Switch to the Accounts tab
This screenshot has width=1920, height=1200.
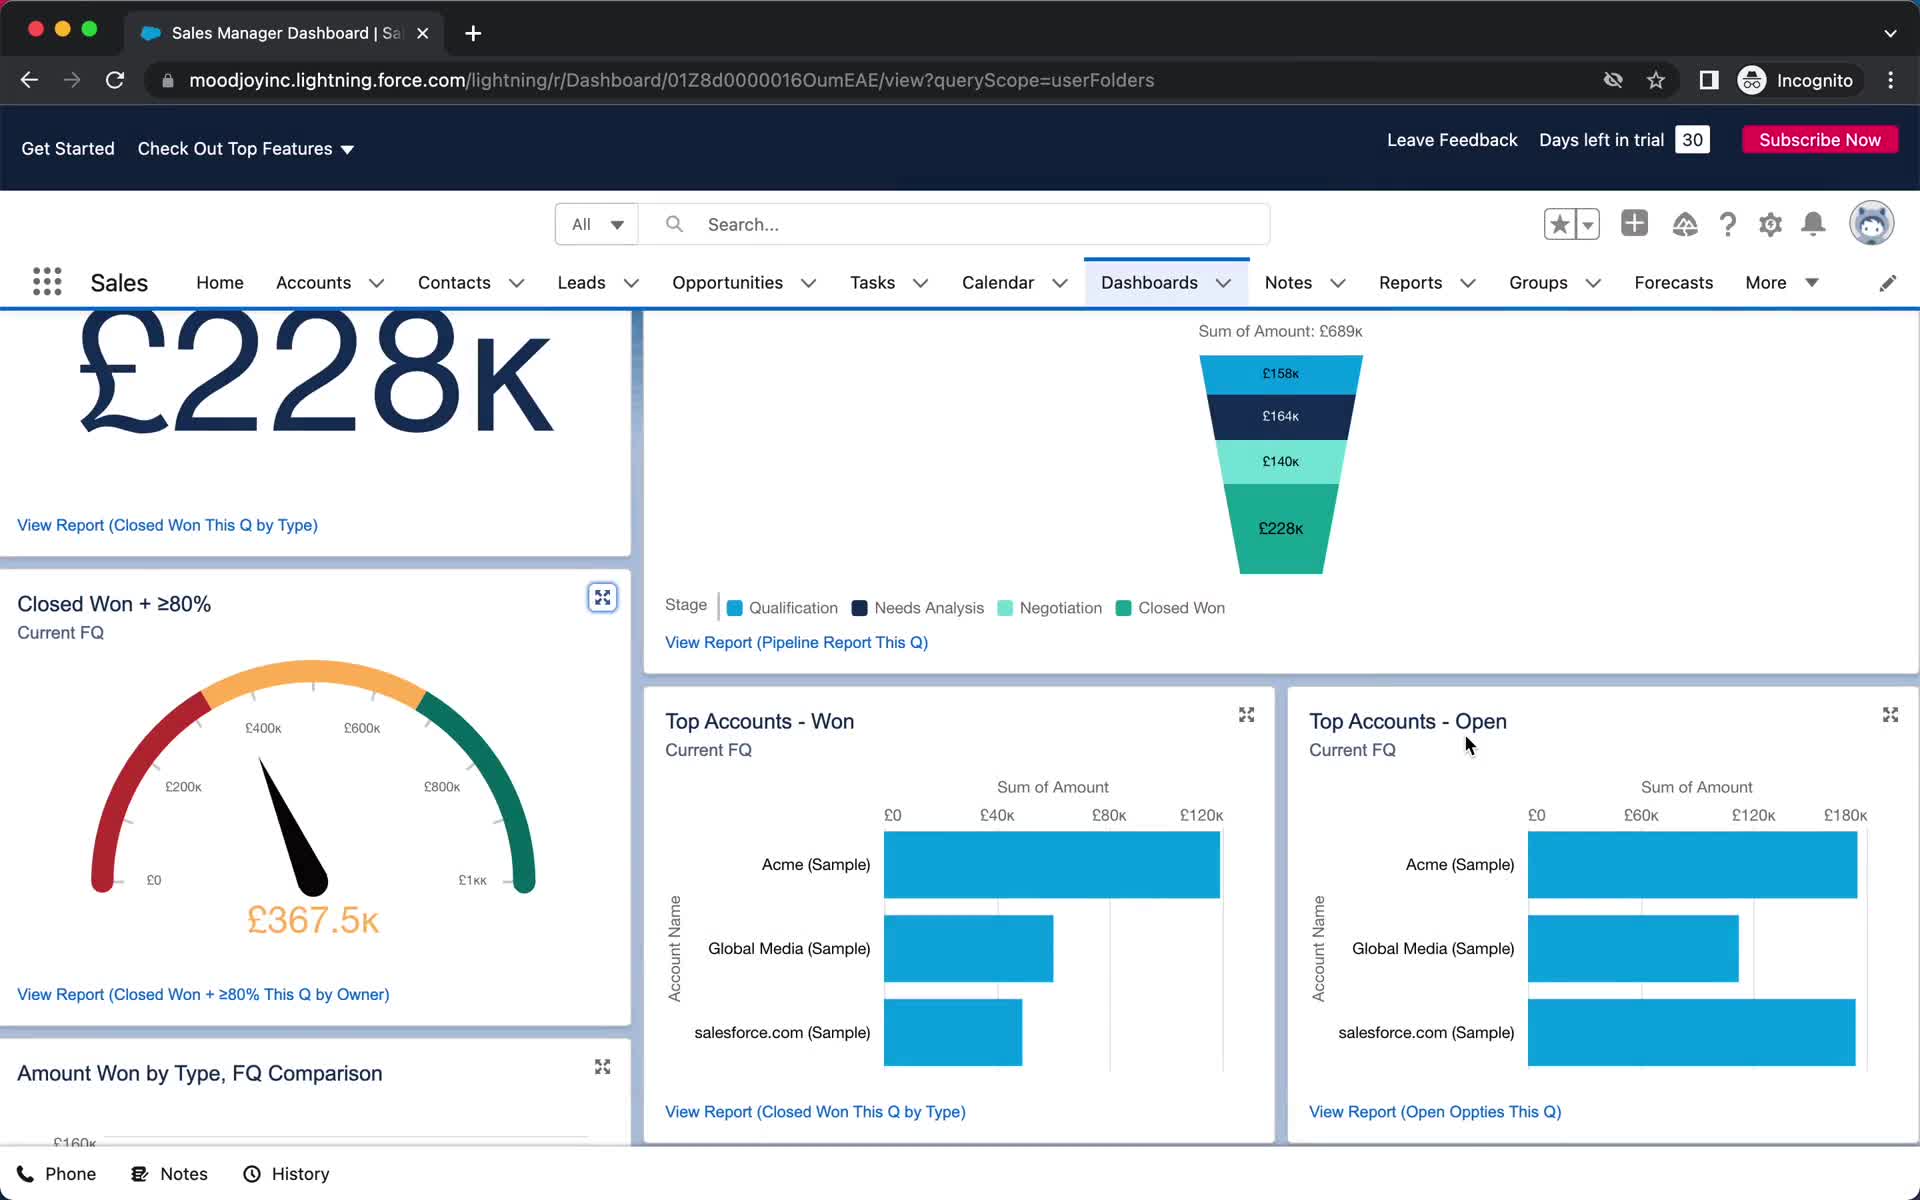[313, 283]
